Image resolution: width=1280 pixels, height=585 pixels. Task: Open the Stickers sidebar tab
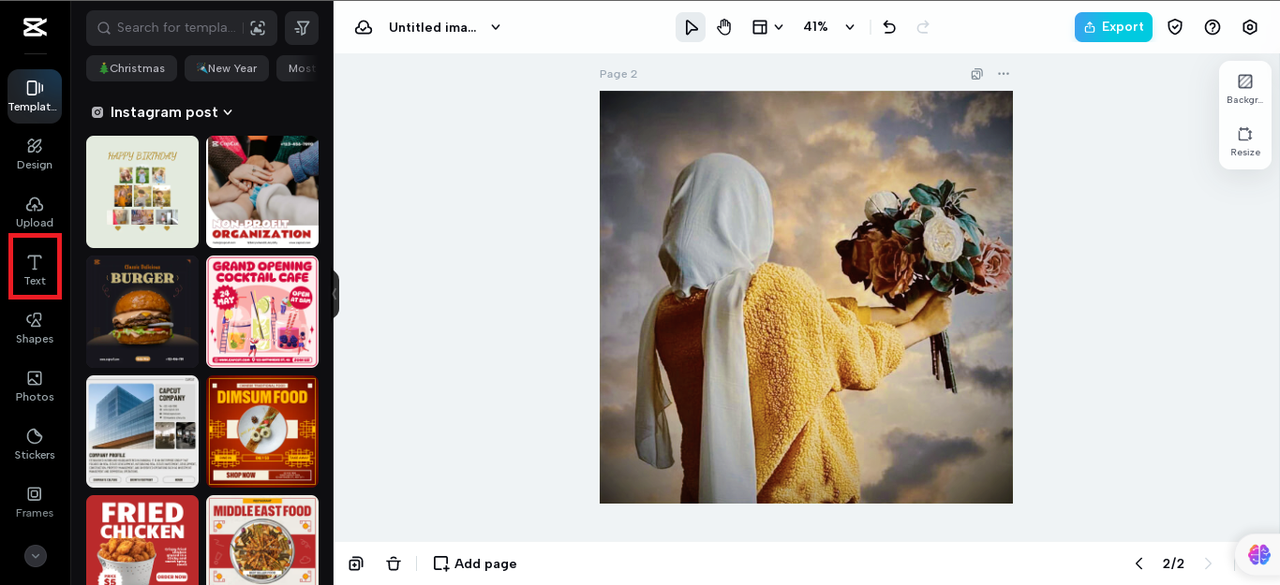(x=35, y=444)
